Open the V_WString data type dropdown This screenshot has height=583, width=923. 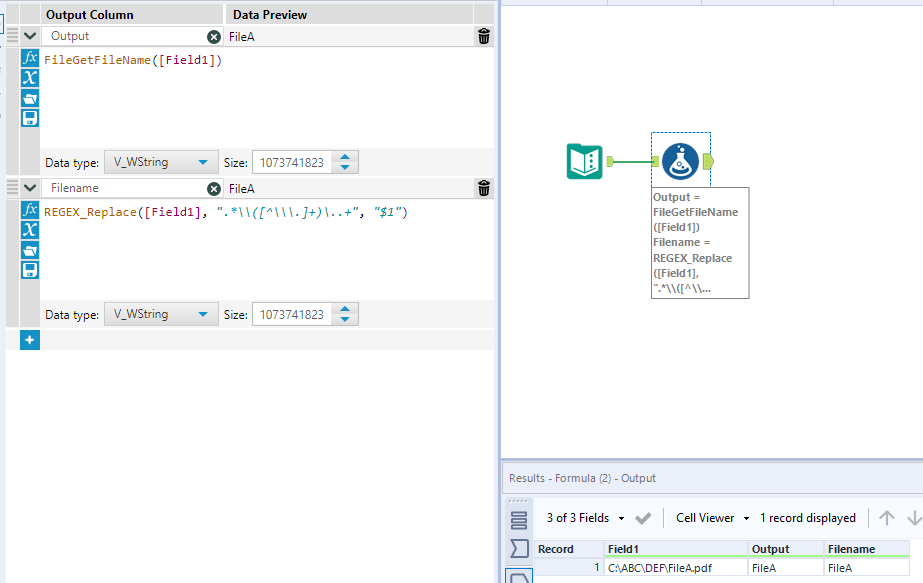(x=160, y=162)
